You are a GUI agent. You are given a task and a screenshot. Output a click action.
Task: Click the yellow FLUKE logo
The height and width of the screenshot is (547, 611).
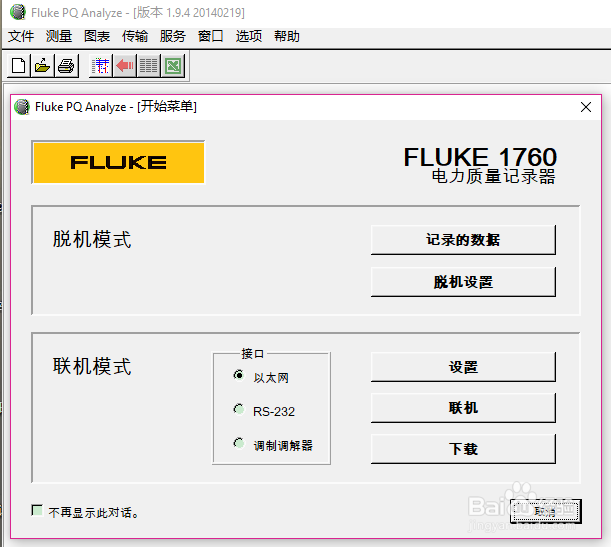point(118,162)
